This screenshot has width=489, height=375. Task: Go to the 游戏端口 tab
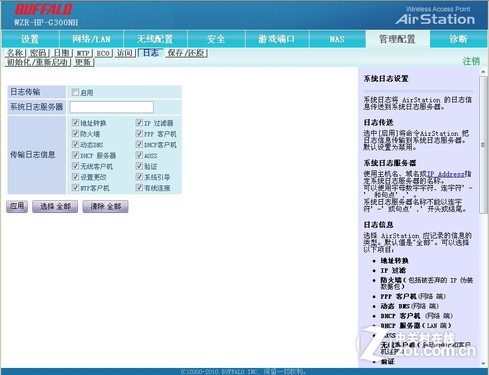(x=277, y=39)
